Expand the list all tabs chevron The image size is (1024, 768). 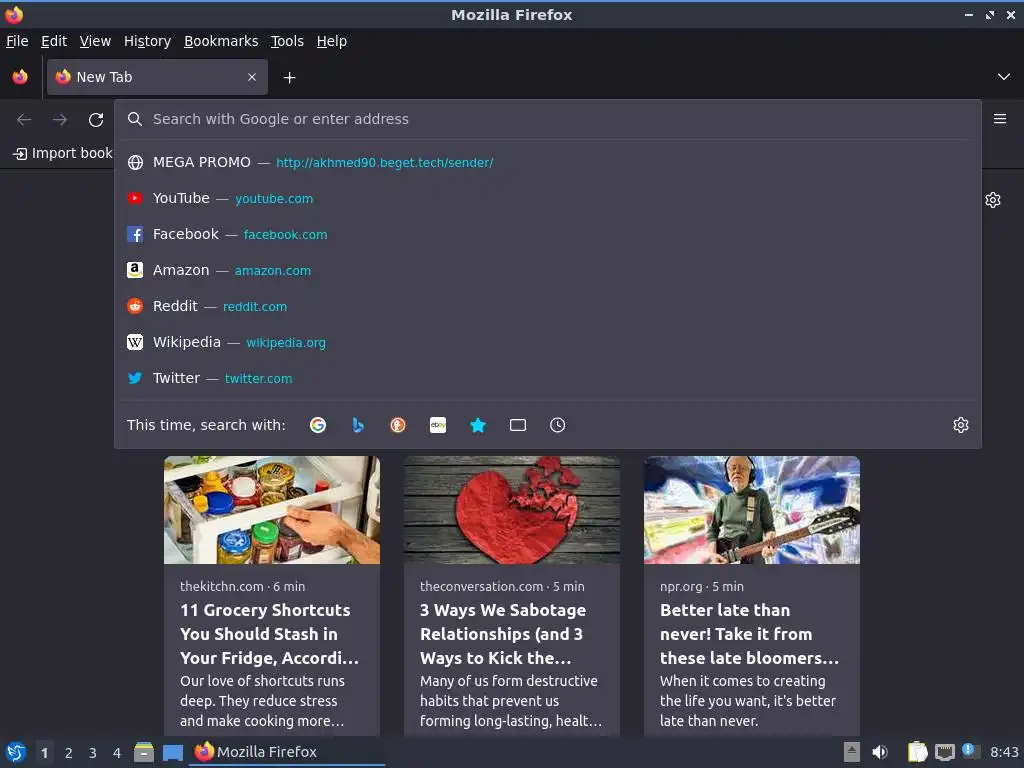click(x=1004, y=77)
